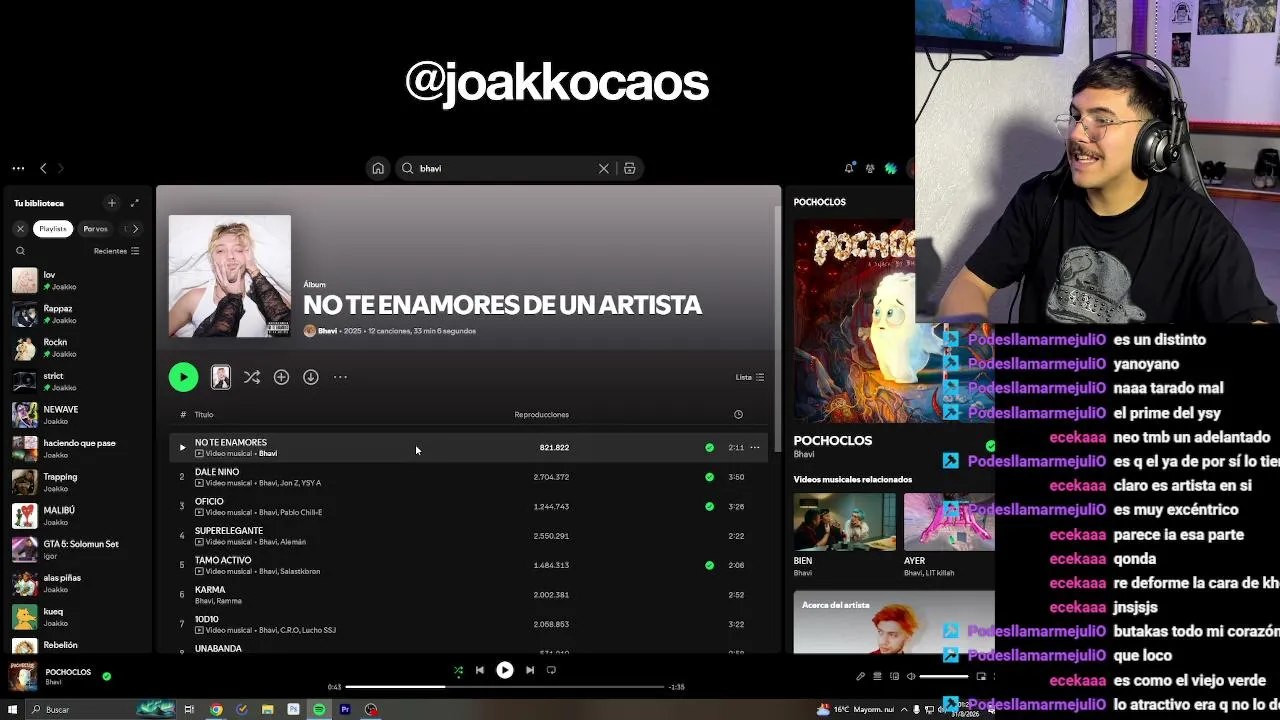
Task: Select the track 'SUPERELEGANTE'
Action: pos(468,536)
